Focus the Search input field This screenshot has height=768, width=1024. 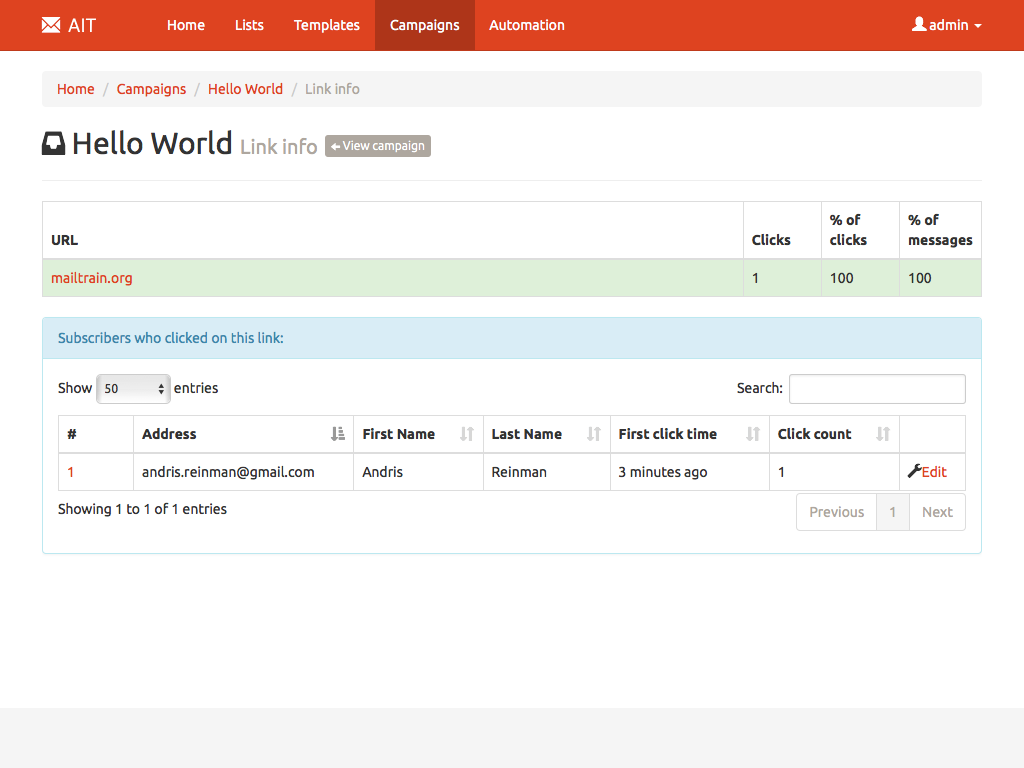876,389
